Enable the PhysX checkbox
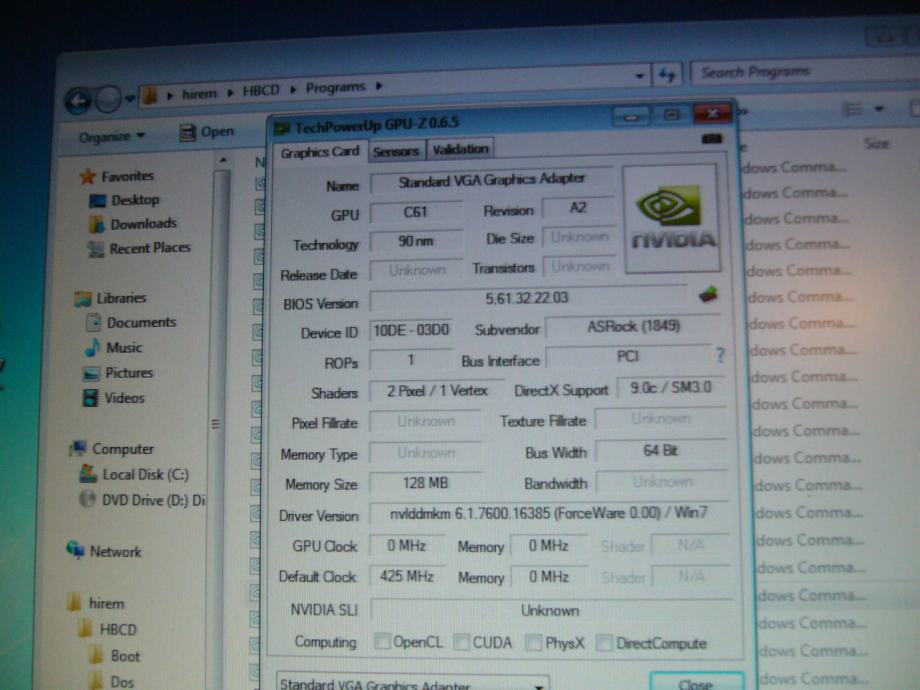Image resolution: width=920 pixels, height=690 pixels. click(533, 642)
